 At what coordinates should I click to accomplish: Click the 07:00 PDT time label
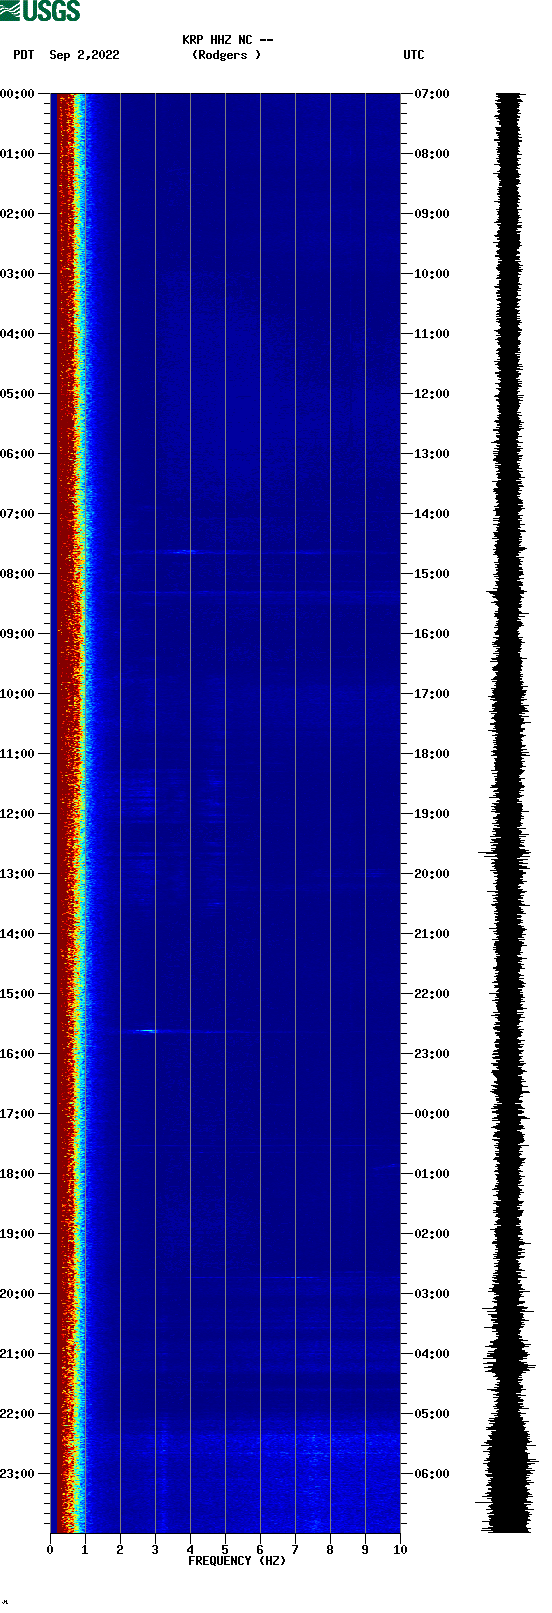(18, 514)
